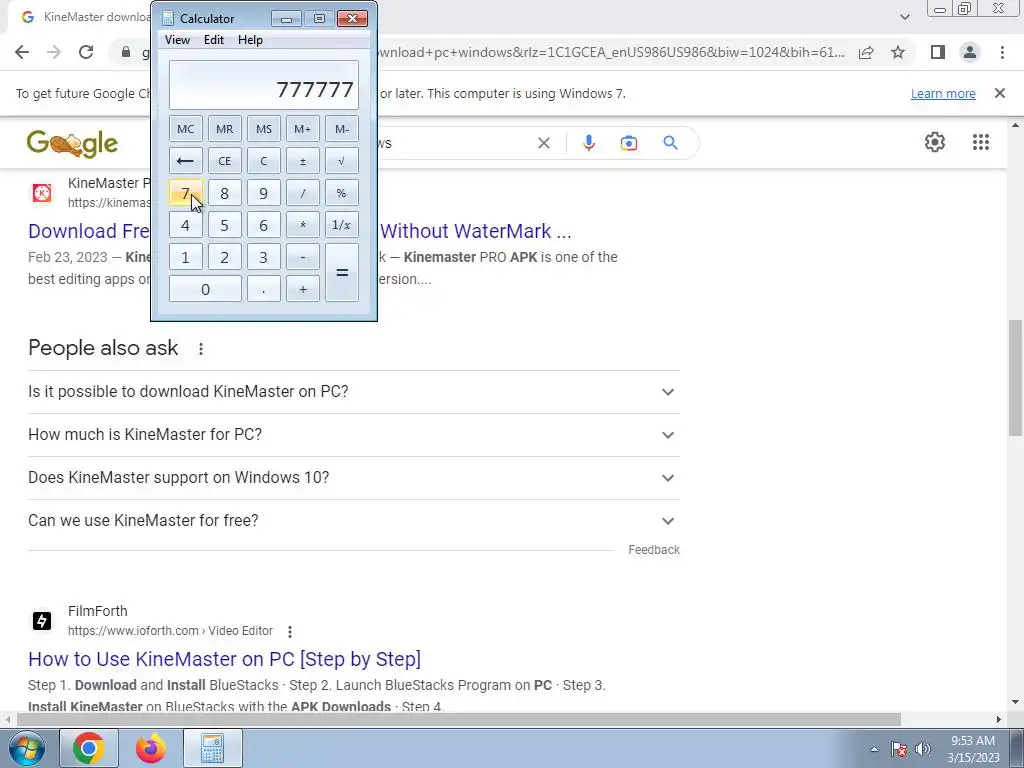This screenshot has height=768, width=1024.
Task: Open the Calculator Help menu
Action: [x=250, y=40]
